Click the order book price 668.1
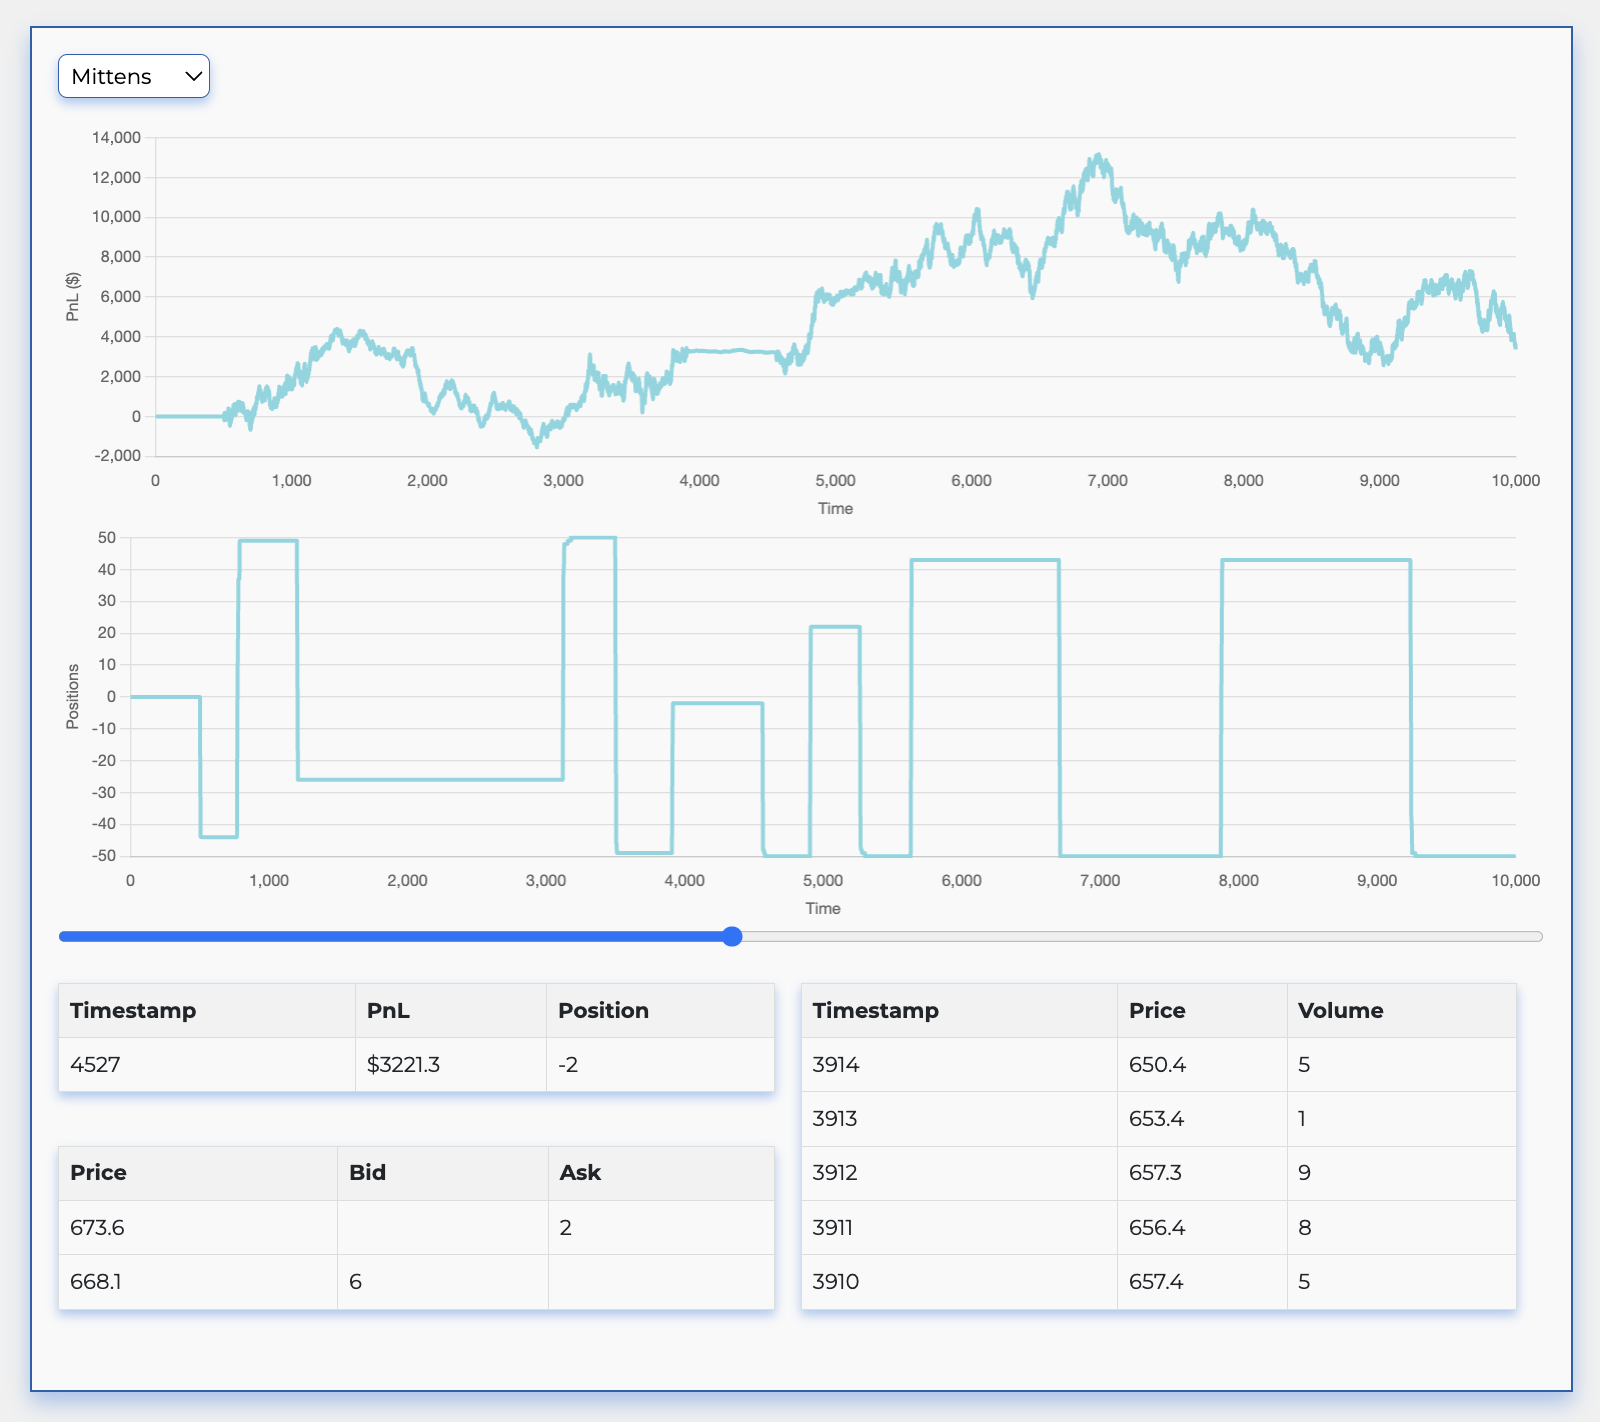The width and height of the screenshot is (1600, 1422). [96, 1281]
